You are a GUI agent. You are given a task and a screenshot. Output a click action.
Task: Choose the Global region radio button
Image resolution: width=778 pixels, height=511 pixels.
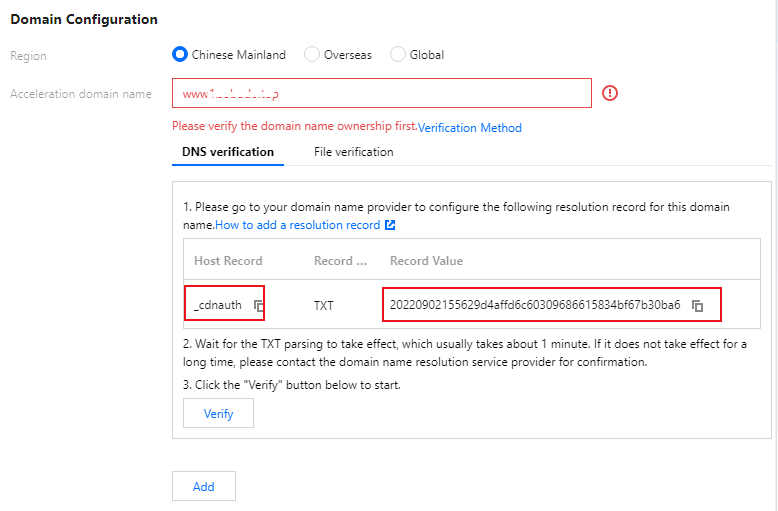click(x=398, y=55)
